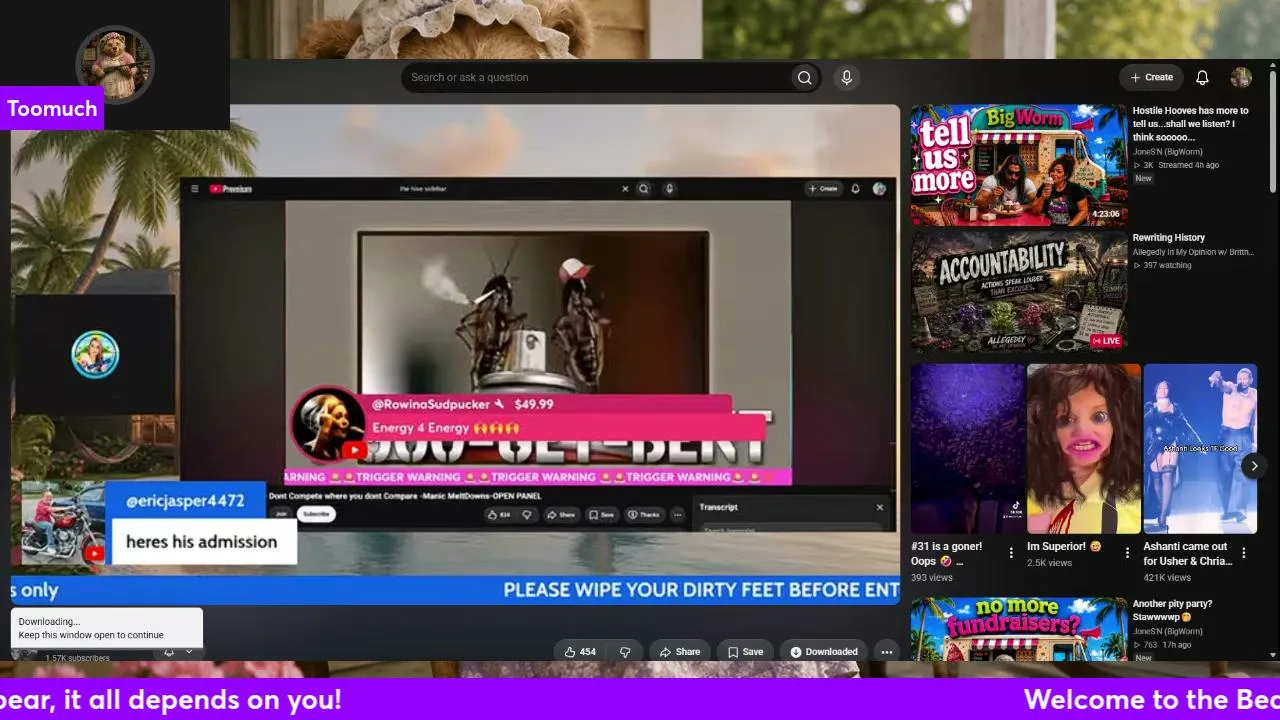Open the 'tell us more' BigWorm thumbnail

click(x=1018, y=165)
